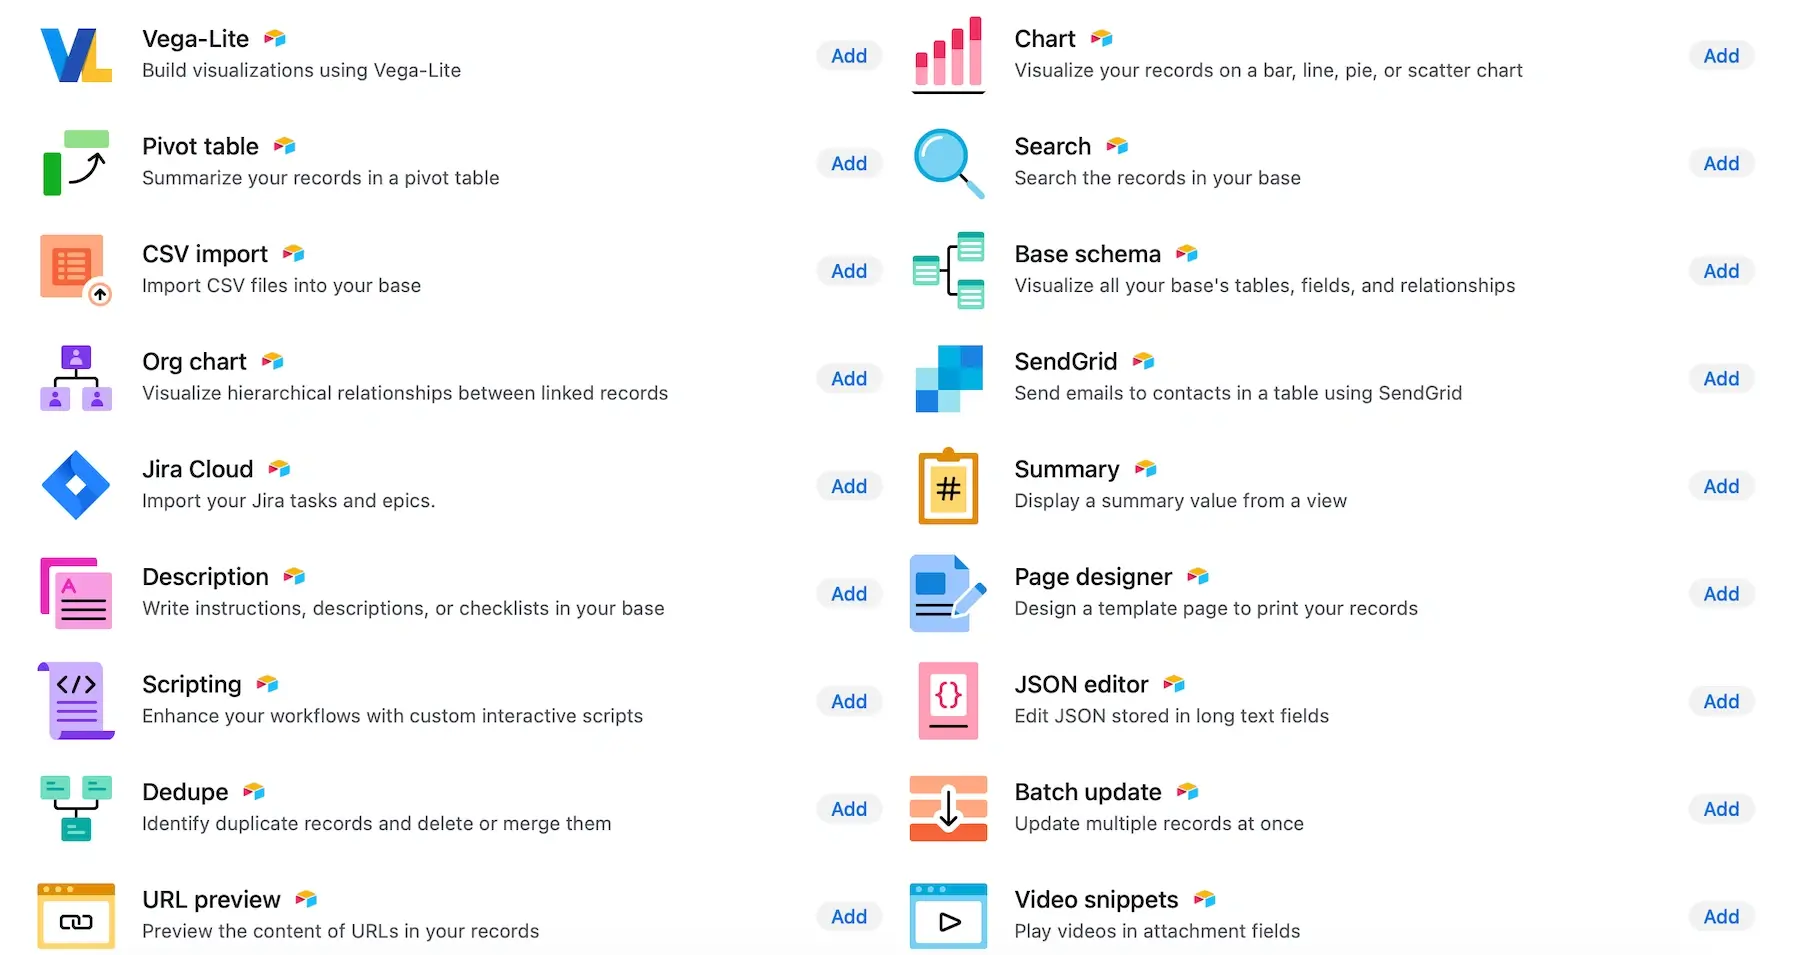Click the Batch update icon

click(948, 808)
